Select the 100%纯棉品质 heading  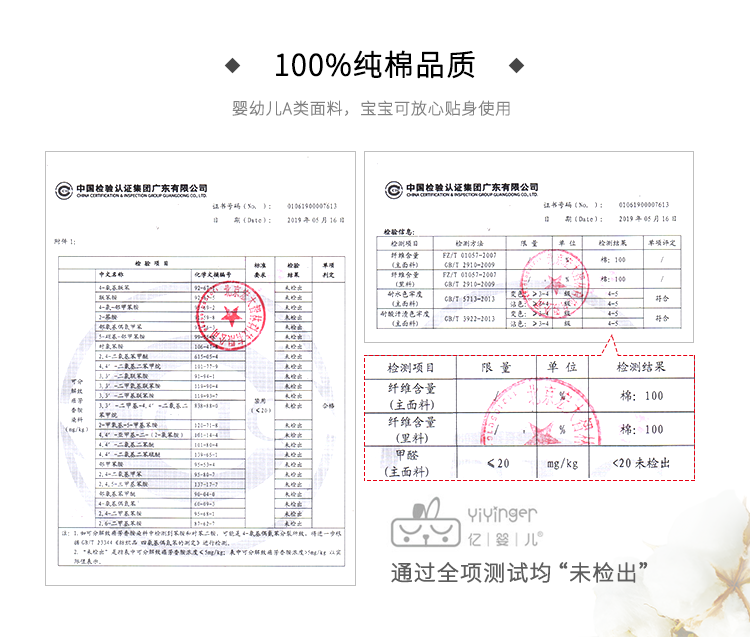[374, 66]
